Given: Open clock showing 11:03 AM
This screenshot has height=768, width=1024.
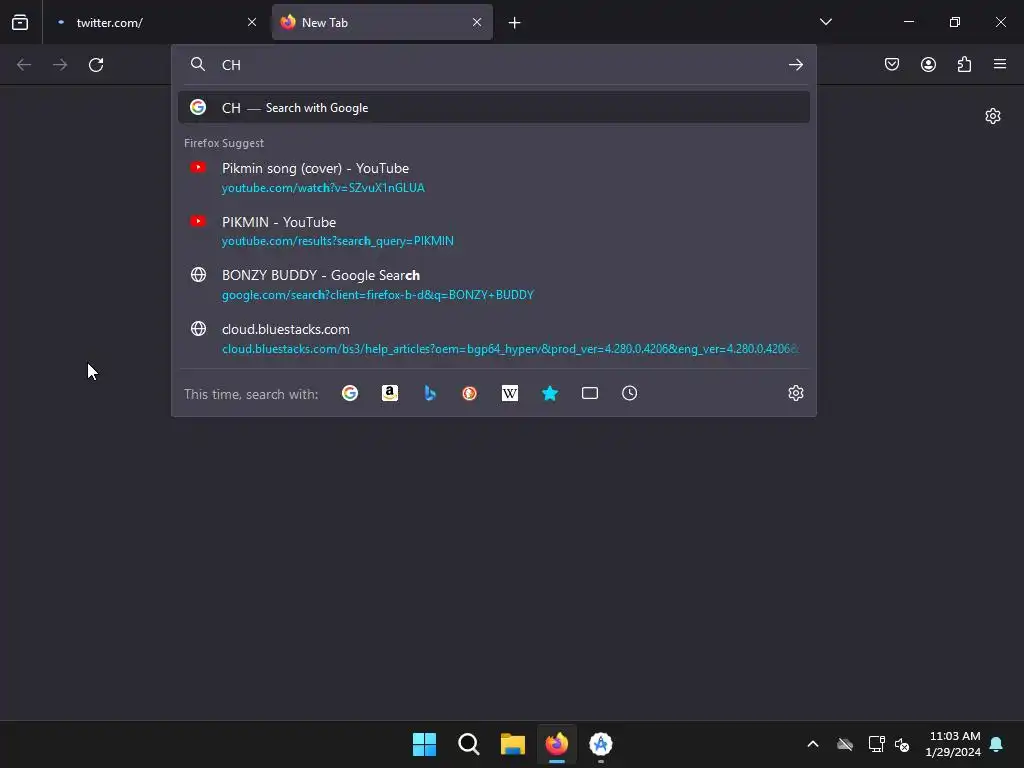Looking at the screenshot, I should pyautogui.click(x=953, y=744).
